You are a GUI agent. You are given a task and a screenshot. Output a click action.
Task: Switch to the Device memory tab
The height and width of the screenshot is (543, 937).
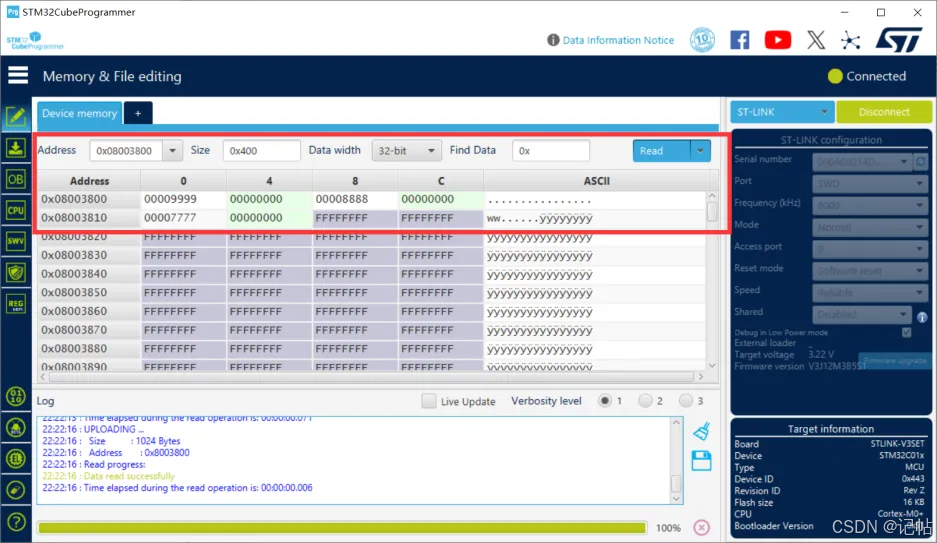pyautogui.click(x=79, y=113)
